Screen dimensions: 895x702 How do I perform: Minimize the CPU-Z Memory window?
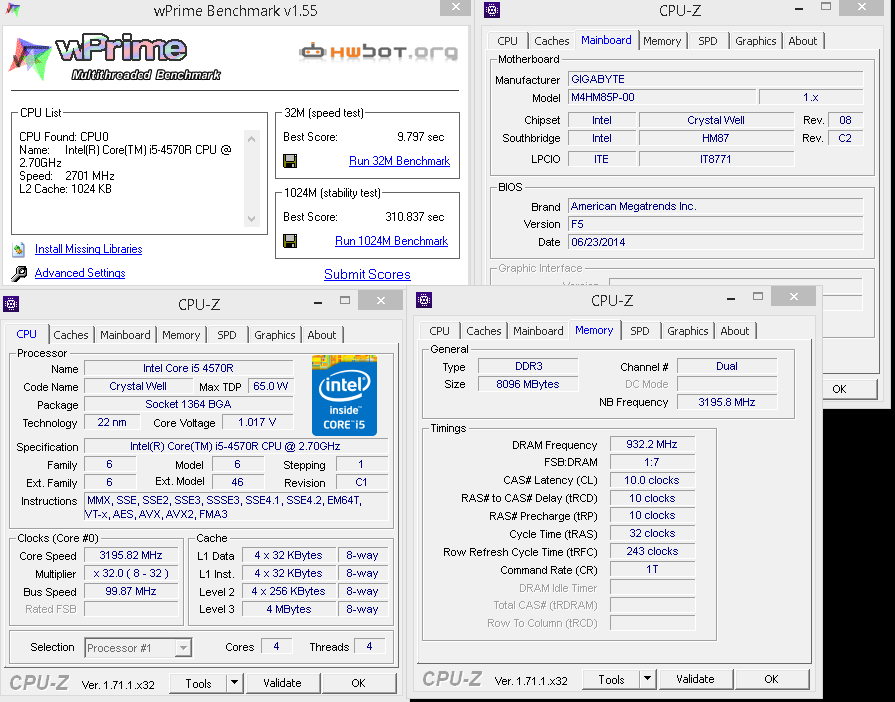(731, 298)
